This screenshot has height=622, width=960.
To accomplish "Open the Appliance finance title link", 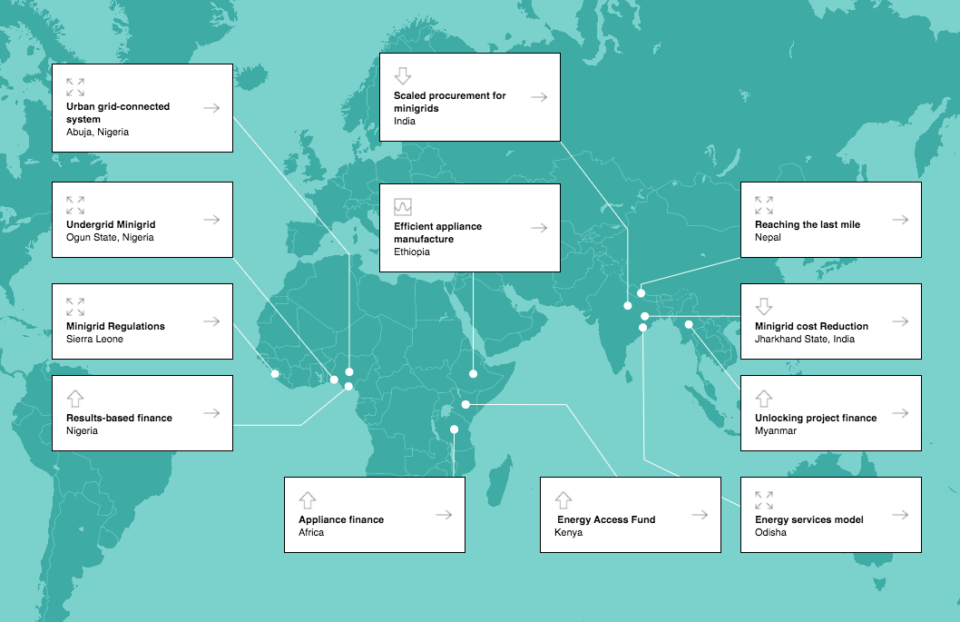I will click(341, 520).
